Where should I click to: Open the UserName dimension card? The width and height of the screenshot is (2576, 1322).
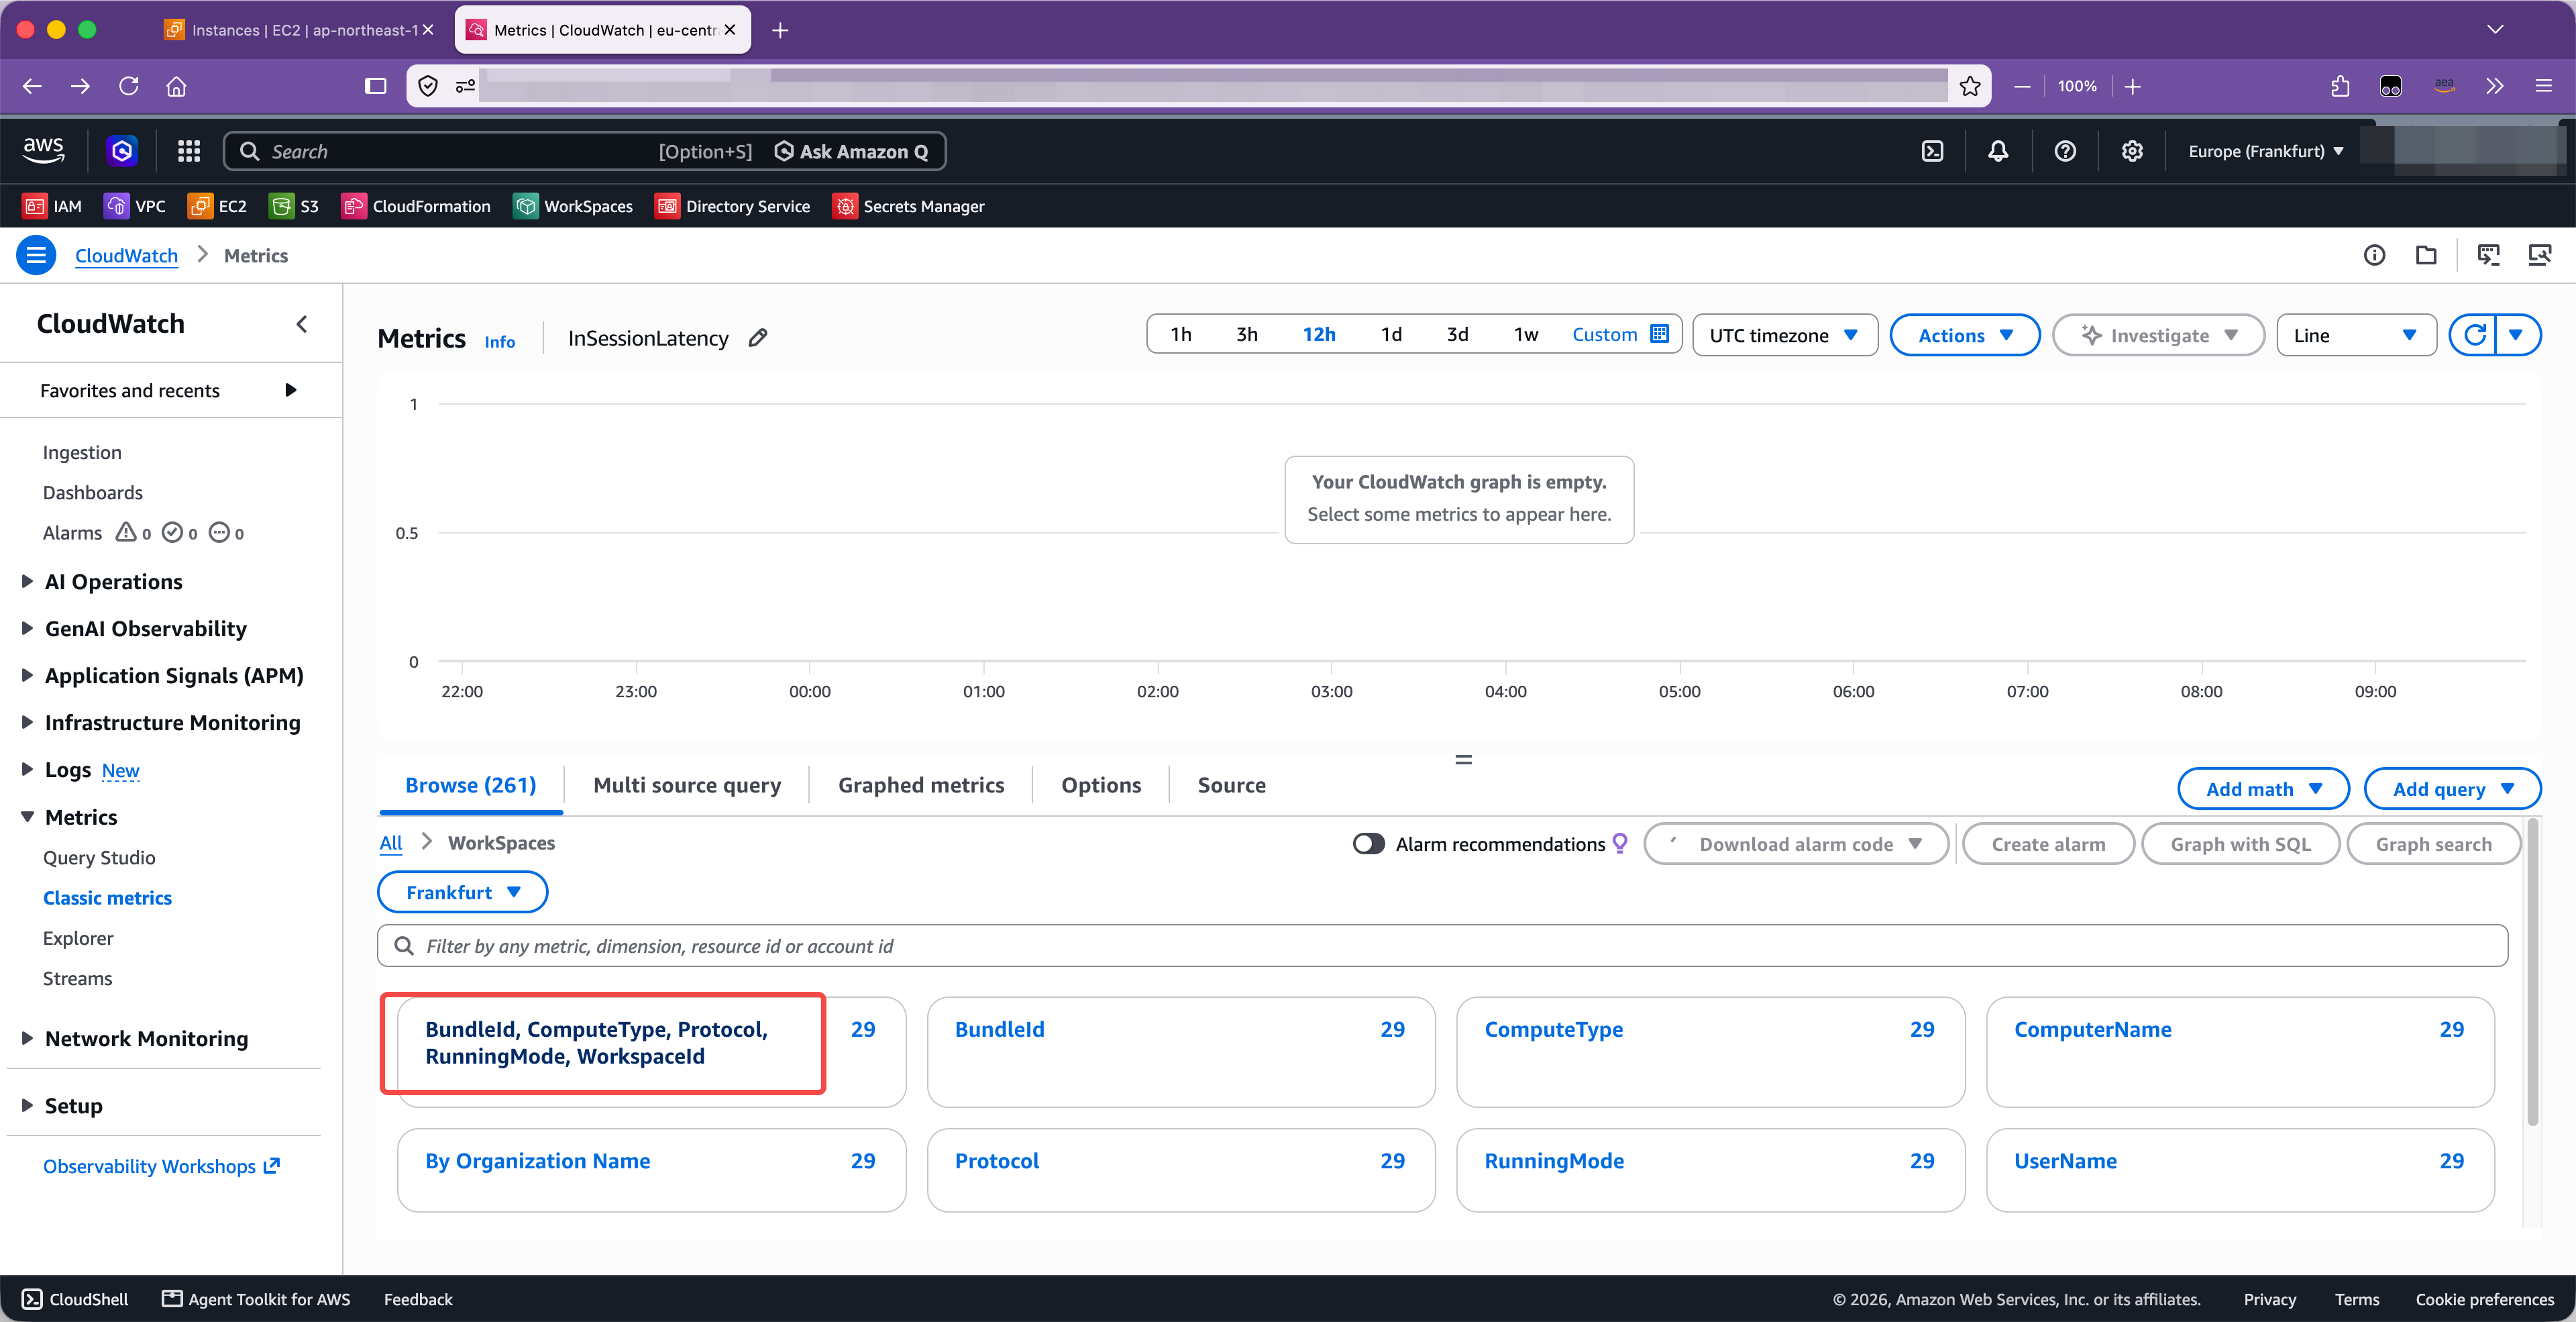pos(2240,1169)
